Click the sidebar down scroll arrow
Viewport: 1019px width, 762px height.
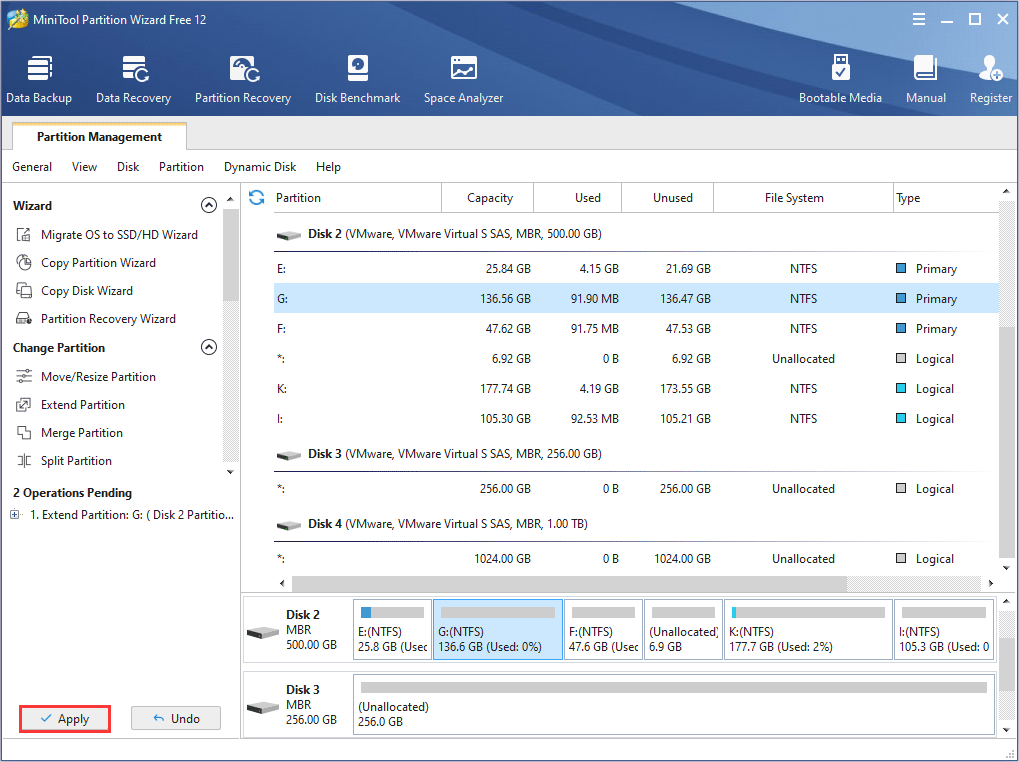click(230, 472)
